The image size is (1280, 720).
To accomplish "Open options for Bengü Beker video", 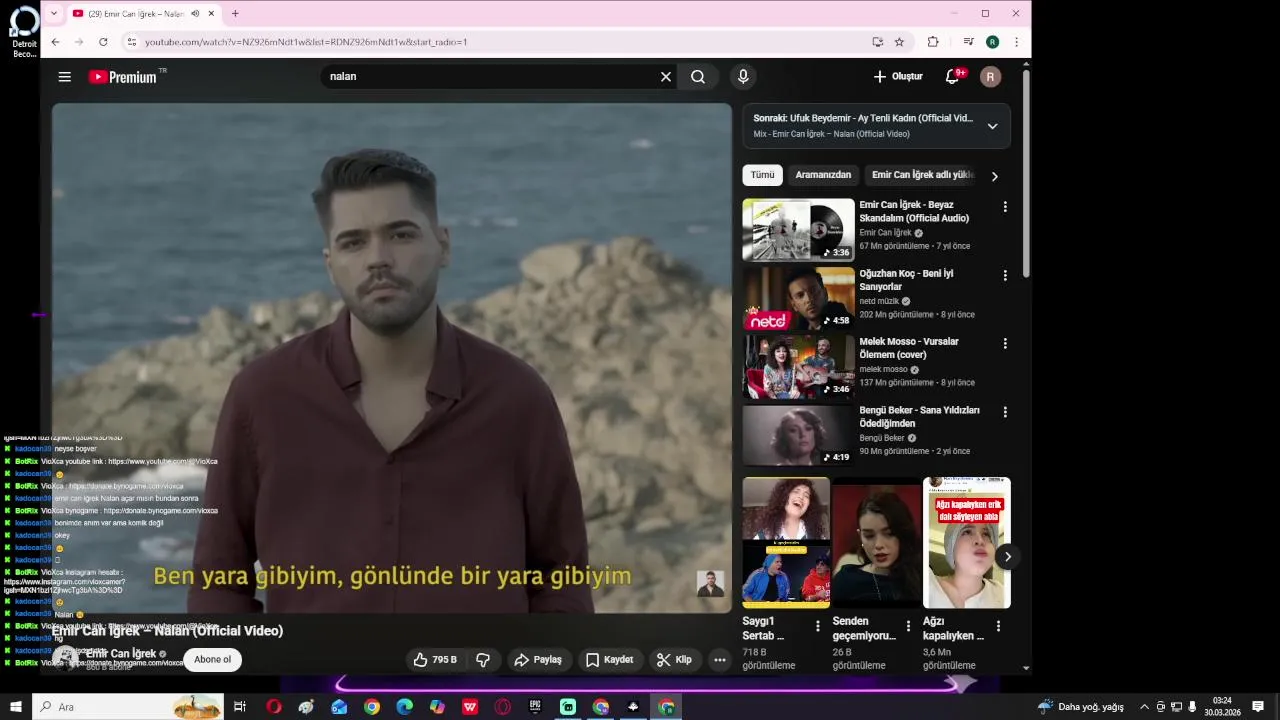I will click(x=1005, y=412).
